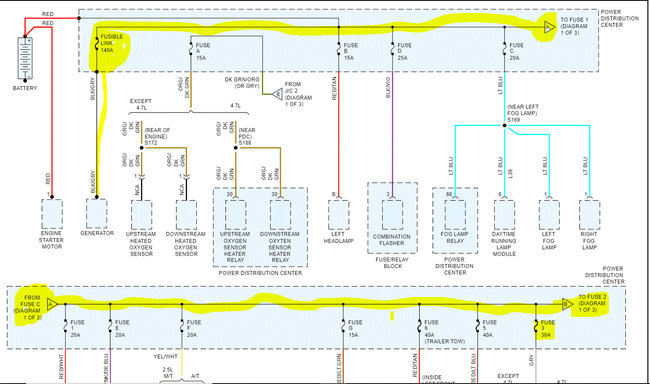Select the (TRAILER TOW) label
650x384 pixels.
pos(444,341)
